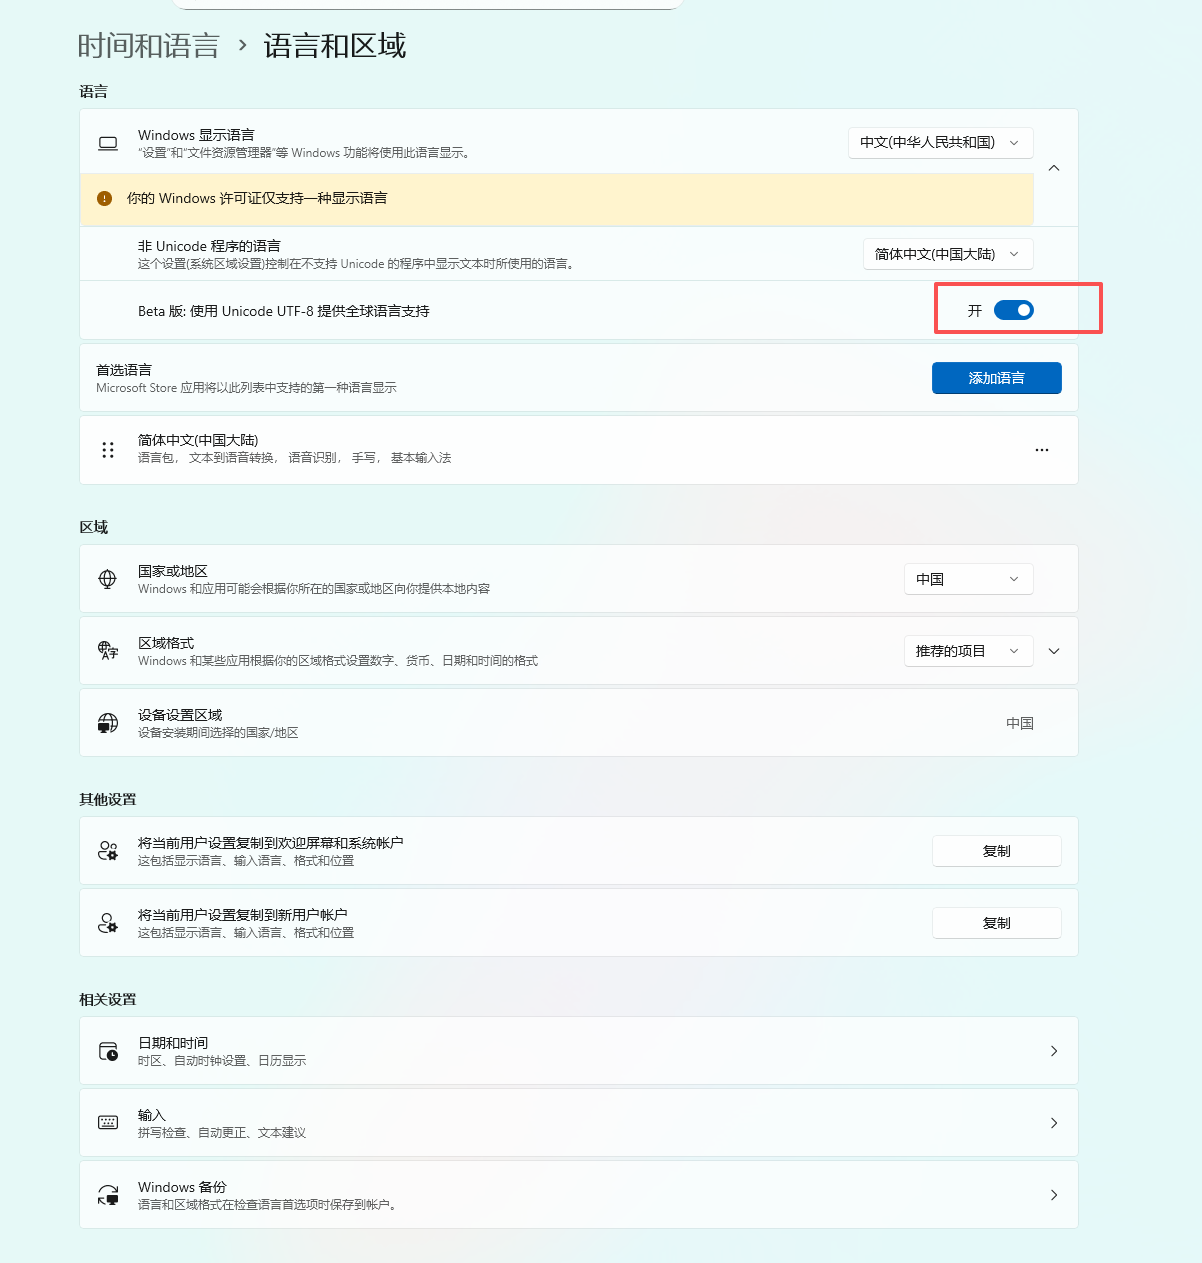Viewport: 1202px width, 1263px height.
Task: Click the icon for 复制到新用户帐户 row
Action: click(x=108, y=923)
